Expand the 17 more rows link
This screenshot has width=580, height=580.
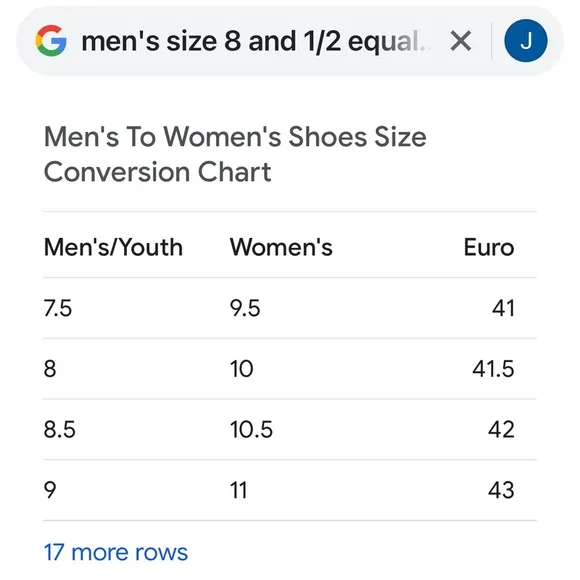click(x=116, y=552)
